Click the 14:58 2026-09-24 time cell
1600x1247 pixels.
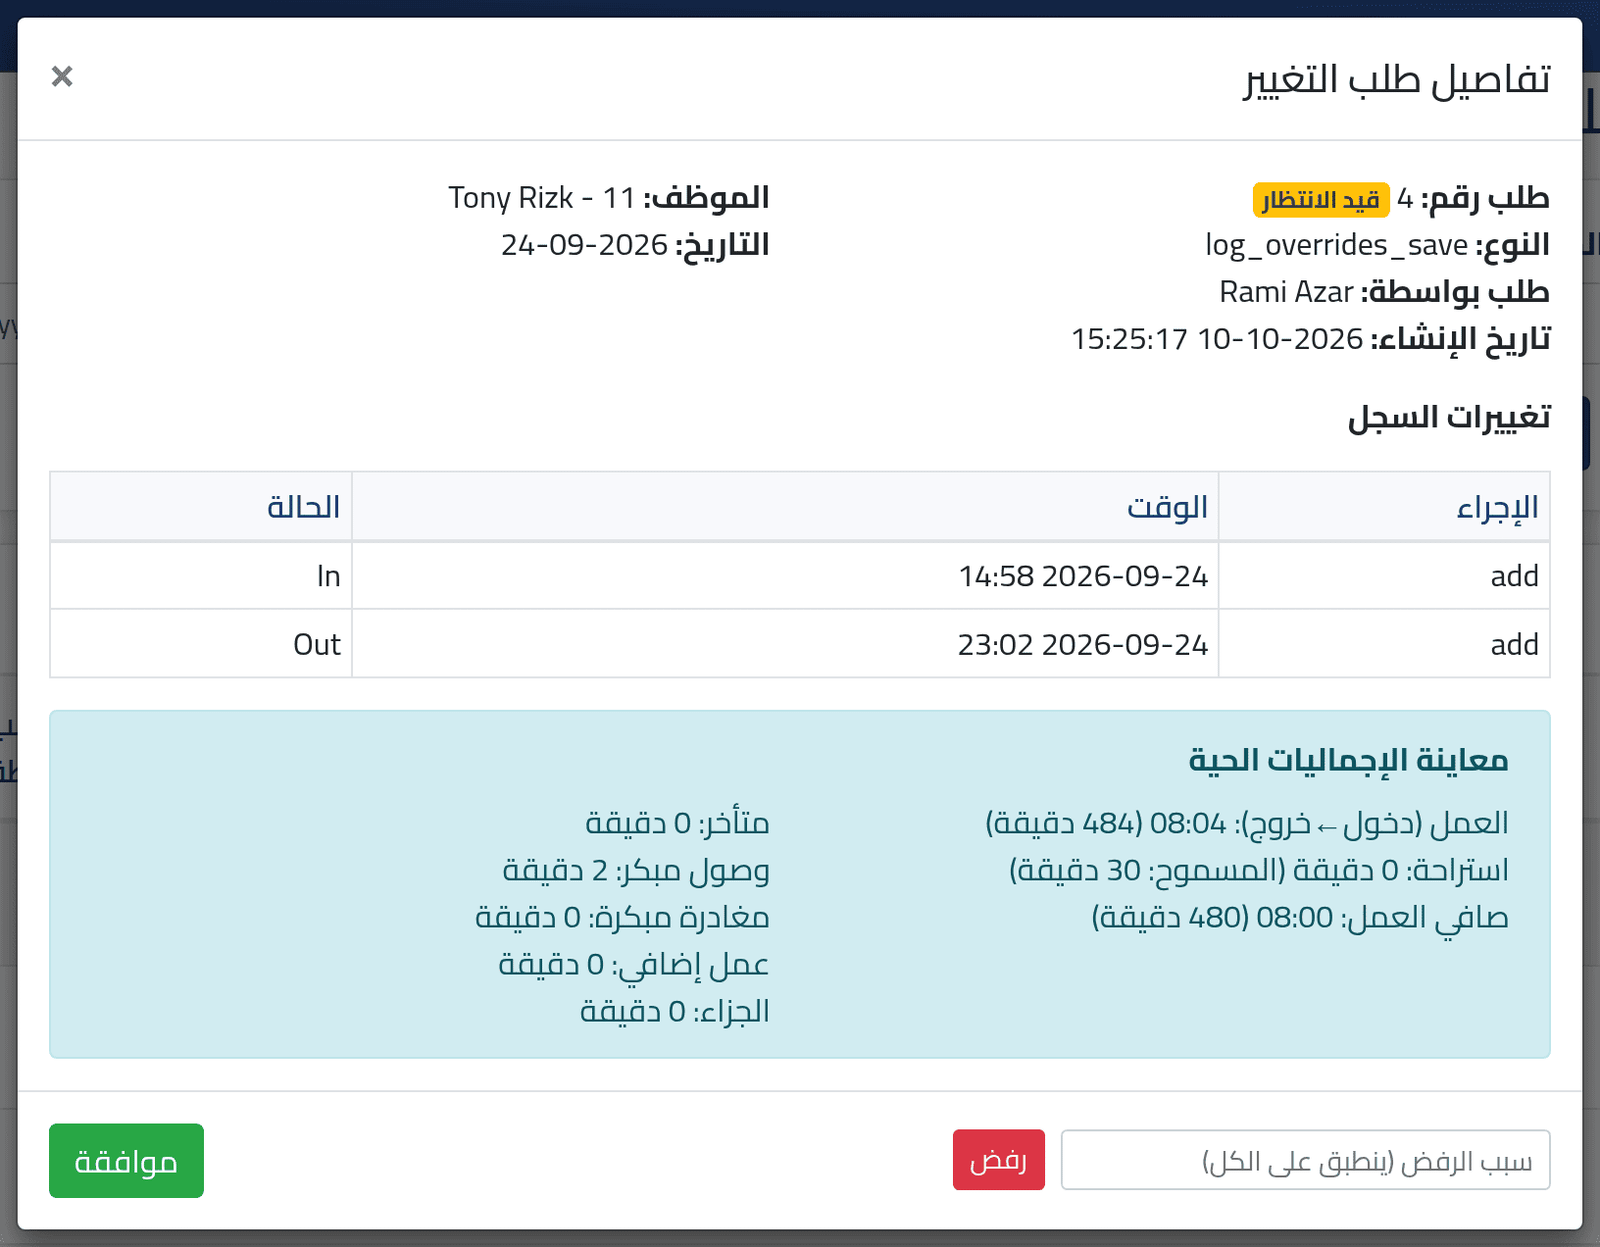[x=785, y=576]
